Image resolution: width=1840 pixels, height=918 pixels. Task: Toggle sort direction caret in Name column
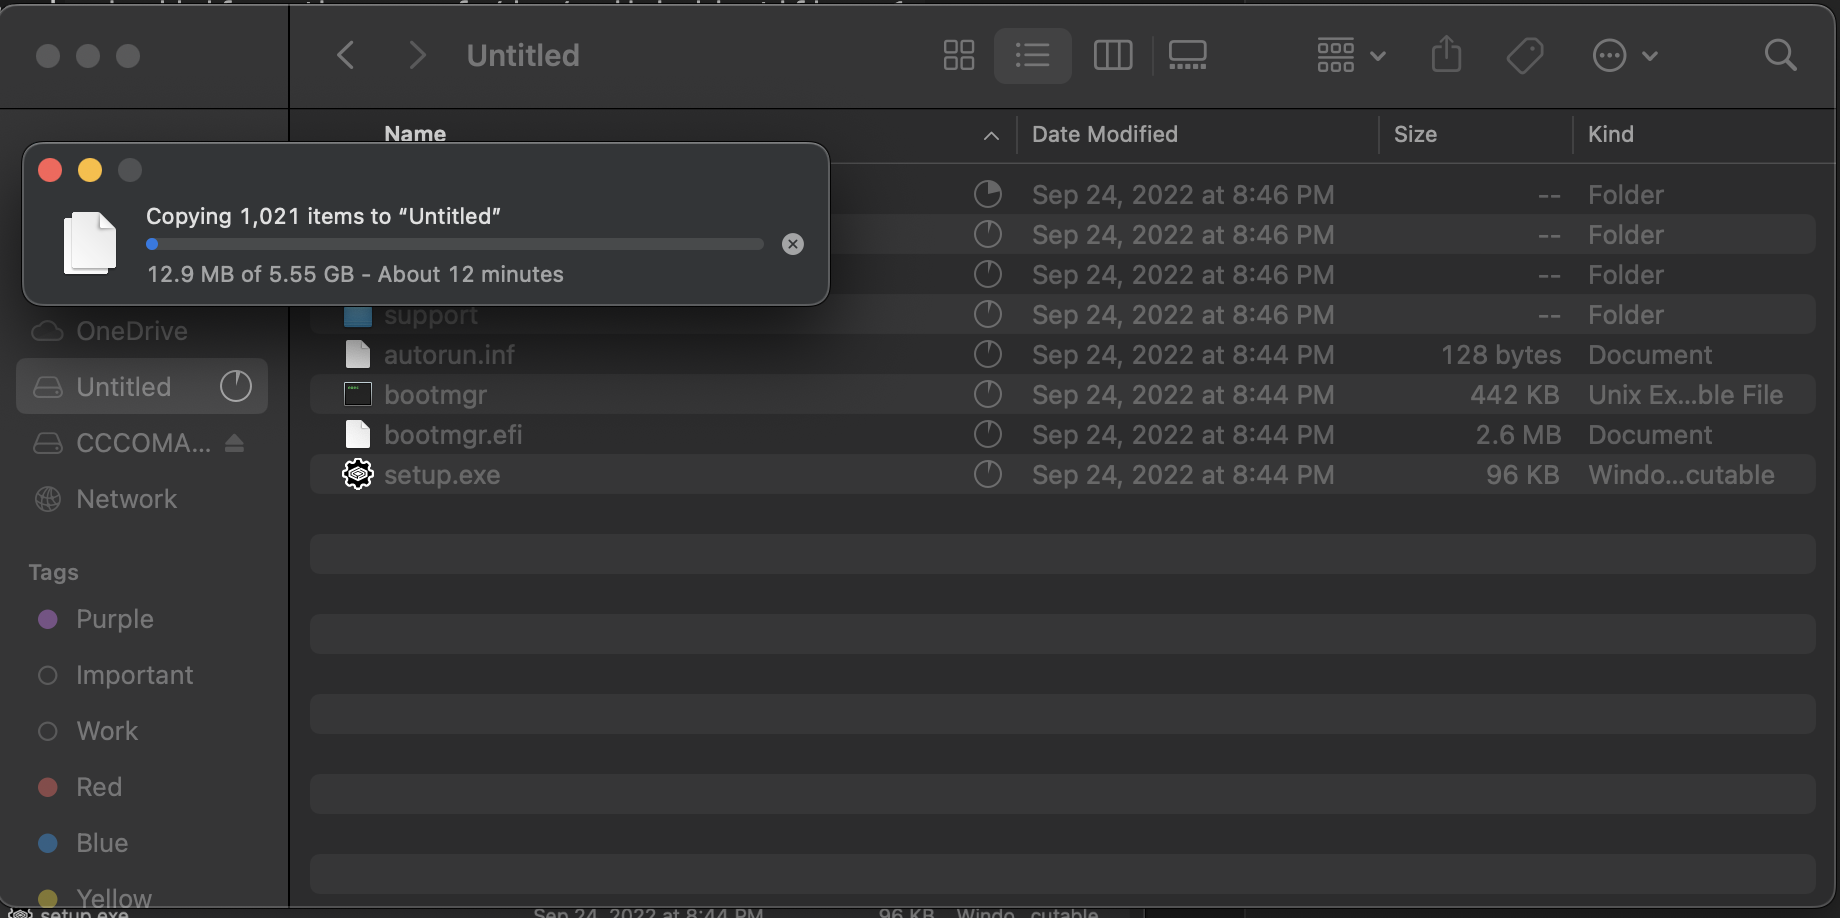click(x=991, y=136)
